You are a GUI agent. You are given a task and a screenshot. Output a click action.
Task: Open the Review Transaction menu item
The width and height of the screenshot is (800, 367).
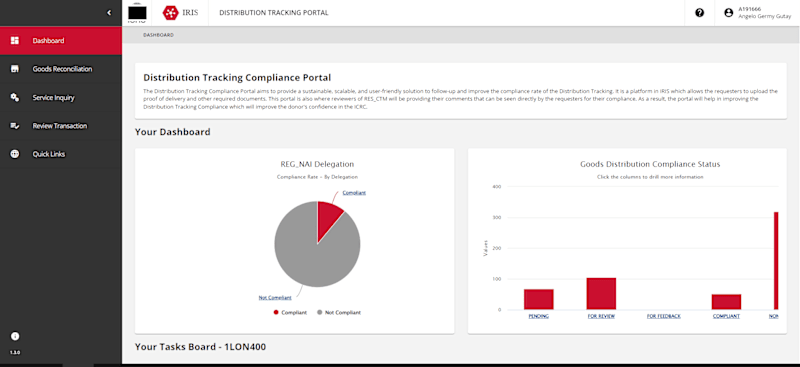(x=60, y=126)
